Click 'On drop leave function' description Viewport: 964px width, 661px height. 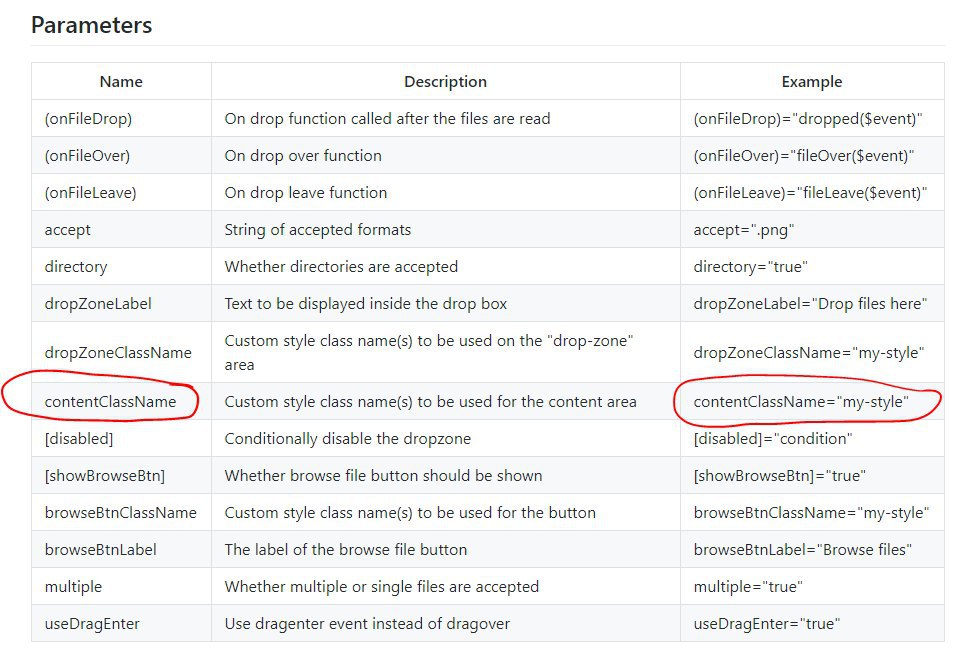306,192
